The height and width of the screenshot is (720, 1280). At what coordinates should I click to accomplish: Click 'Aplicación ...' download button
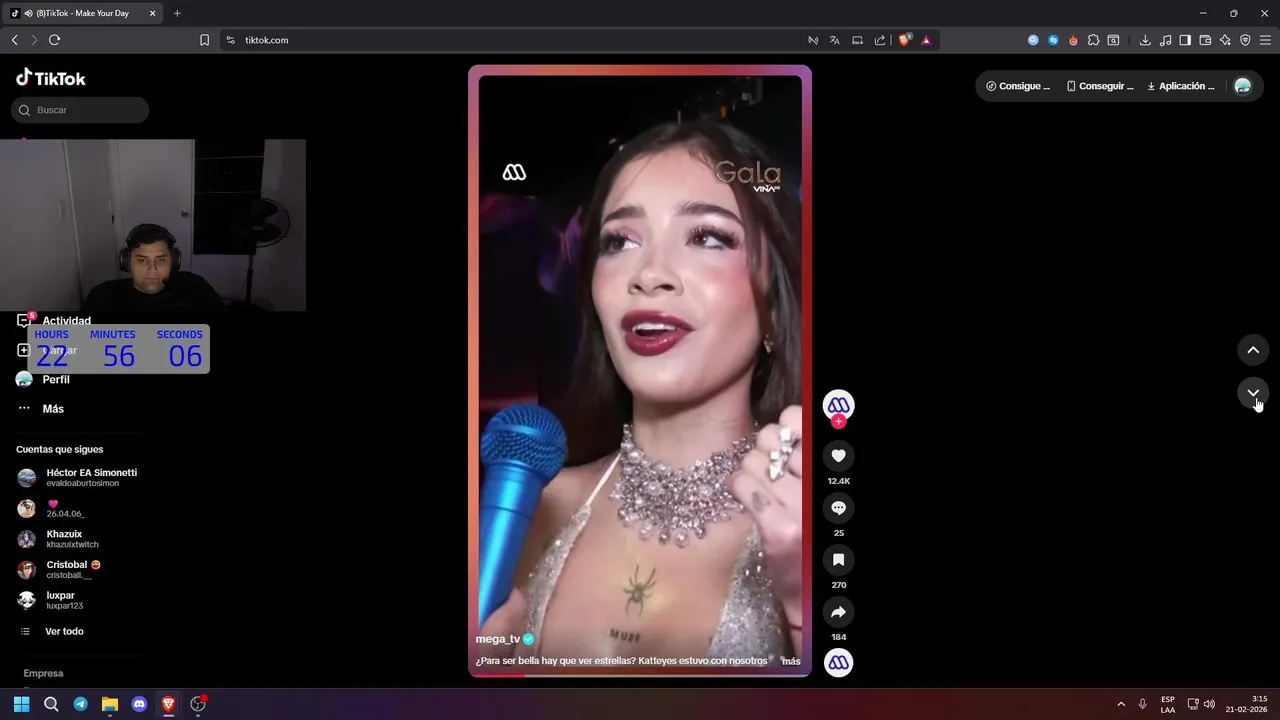1181,86
